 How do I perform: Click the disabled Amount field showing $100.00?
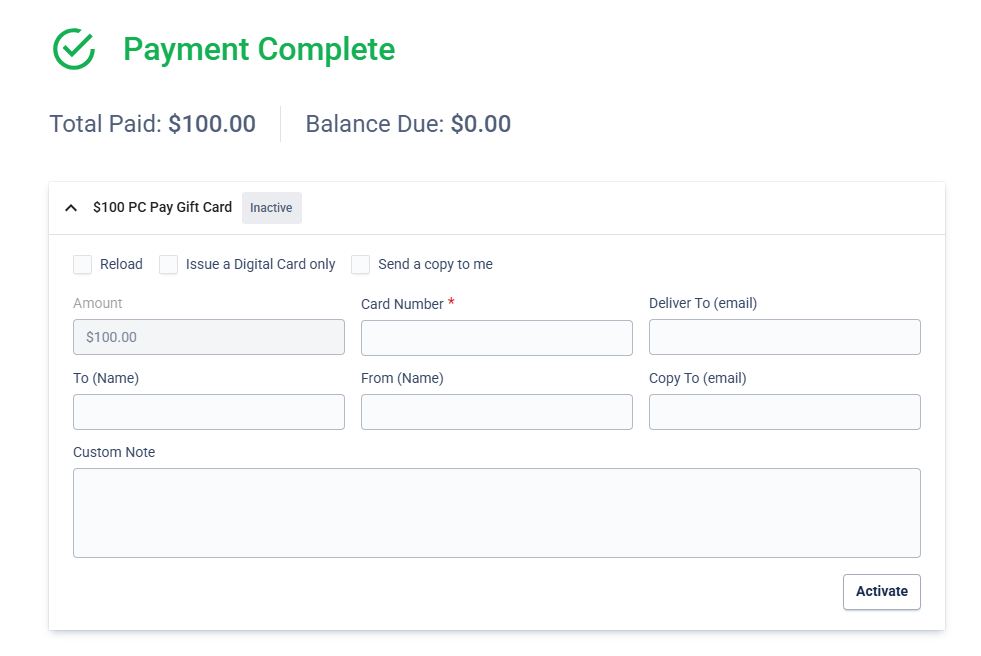pyautogui.click(x=209, y=337)
